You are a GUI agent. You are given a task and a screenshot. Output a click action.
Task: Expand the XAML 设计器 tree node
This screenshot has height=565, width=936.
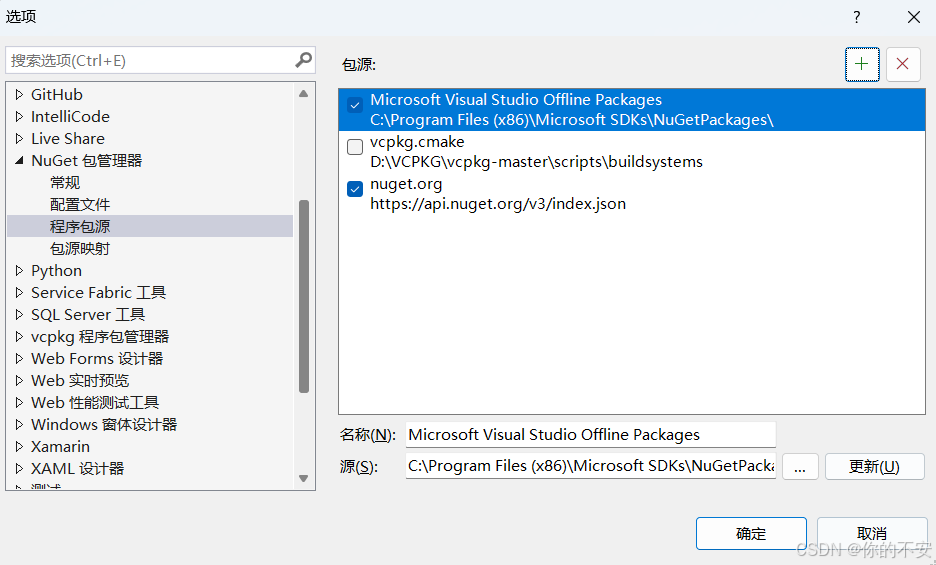19,468
